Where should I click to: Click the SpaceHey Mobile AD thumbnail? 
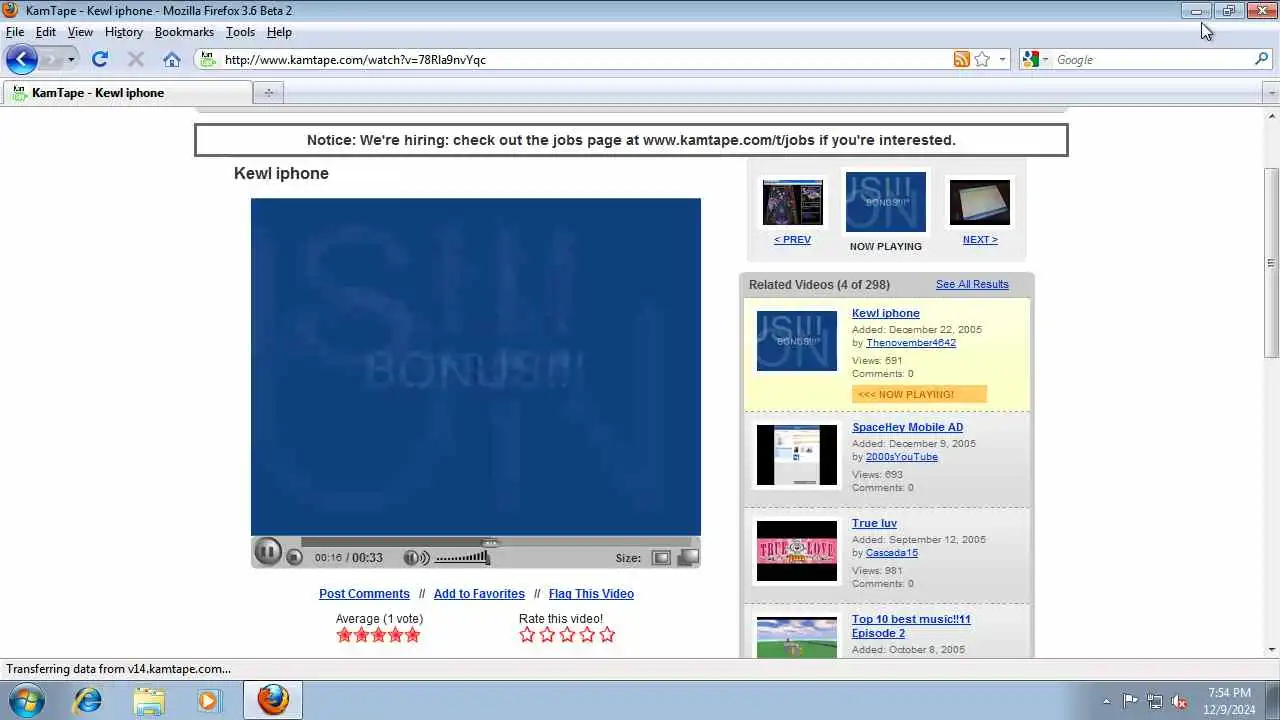[x=797, y=455]
